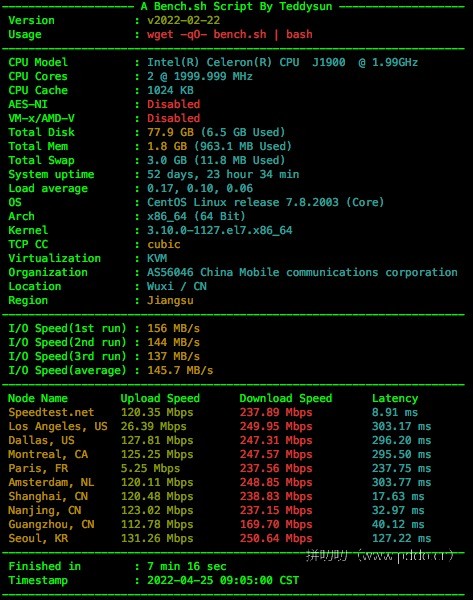Click the AES-NI Disabled value

(173, 104)
